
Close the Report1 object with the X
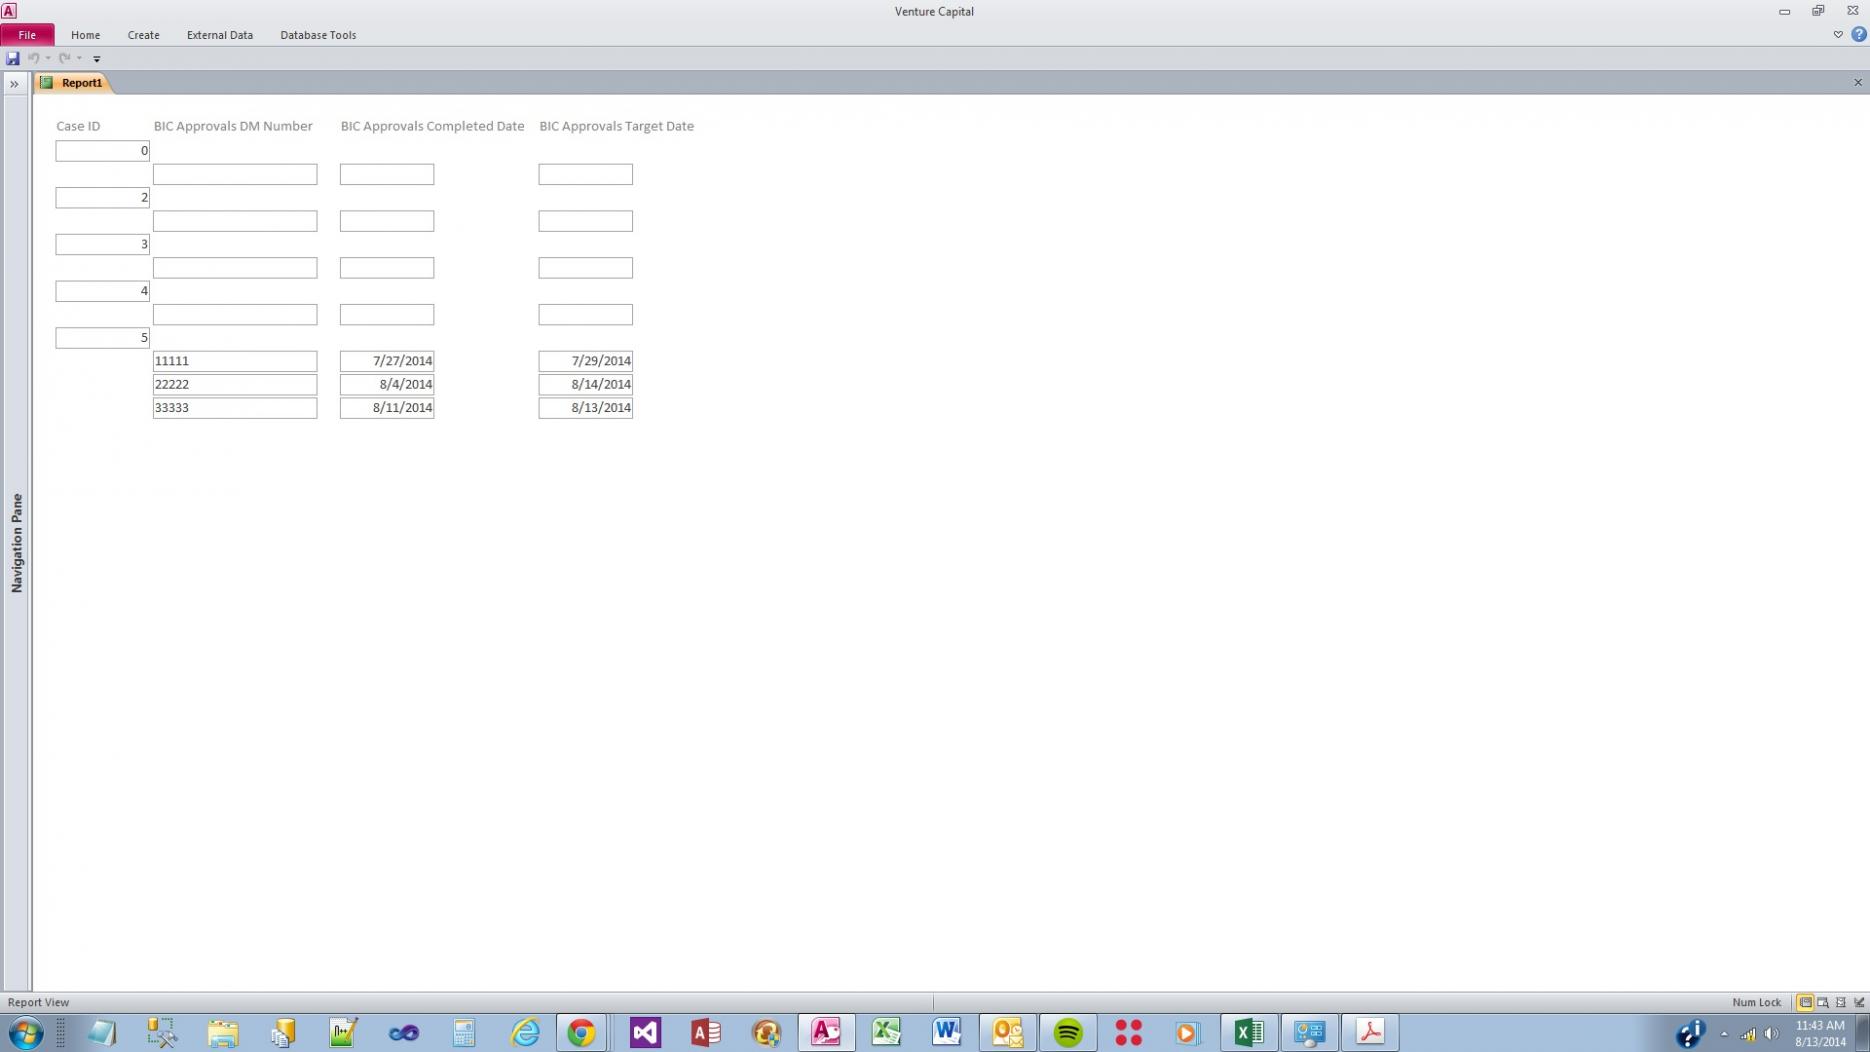pyautogui.click(x=1857, y=83)
